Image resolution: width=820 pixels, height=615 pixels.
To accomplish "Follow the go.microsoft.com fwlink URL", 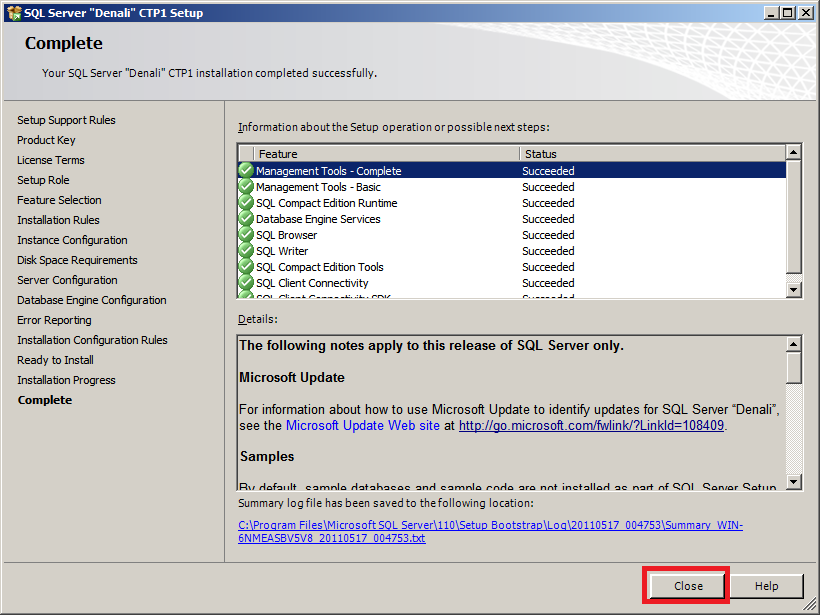I will click(591, 425).
